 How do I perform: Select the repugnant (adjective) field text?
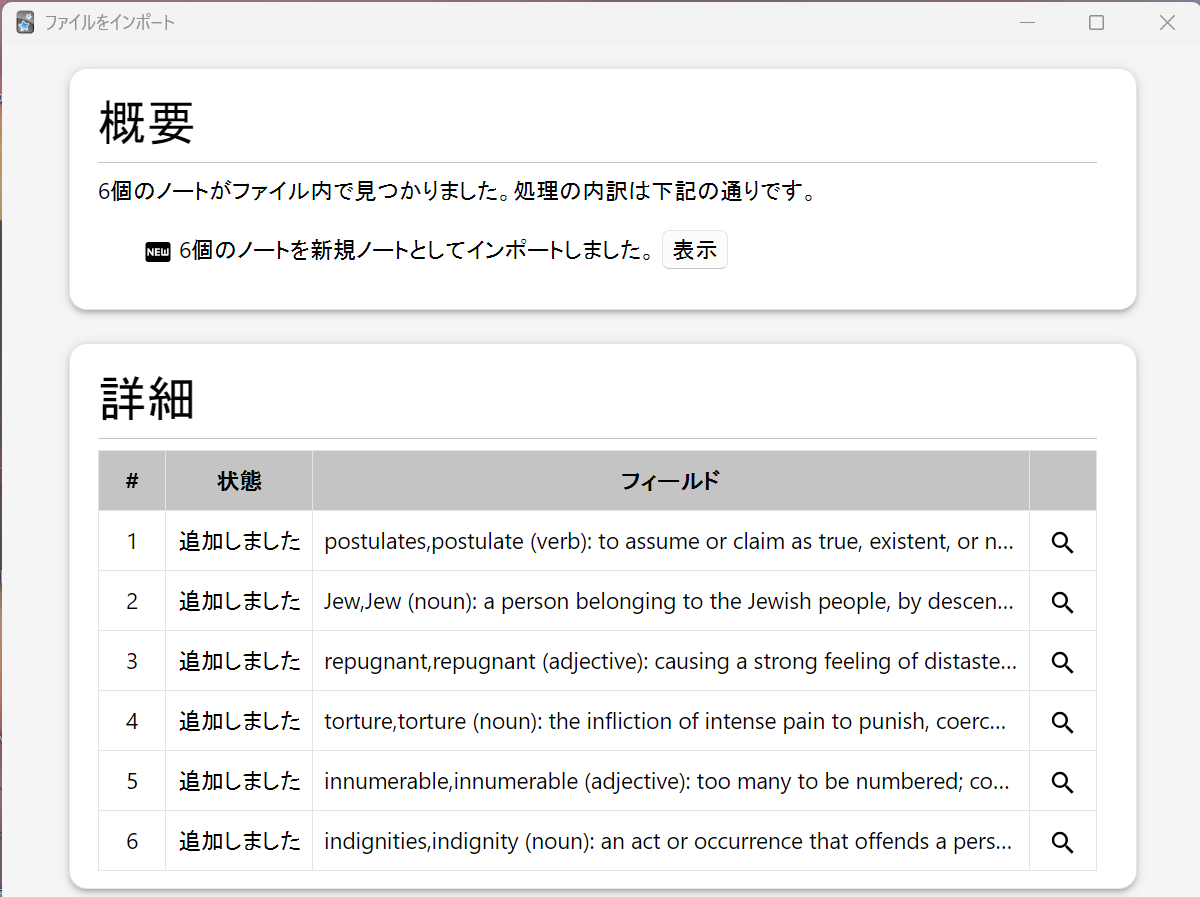tap(670, 661)
